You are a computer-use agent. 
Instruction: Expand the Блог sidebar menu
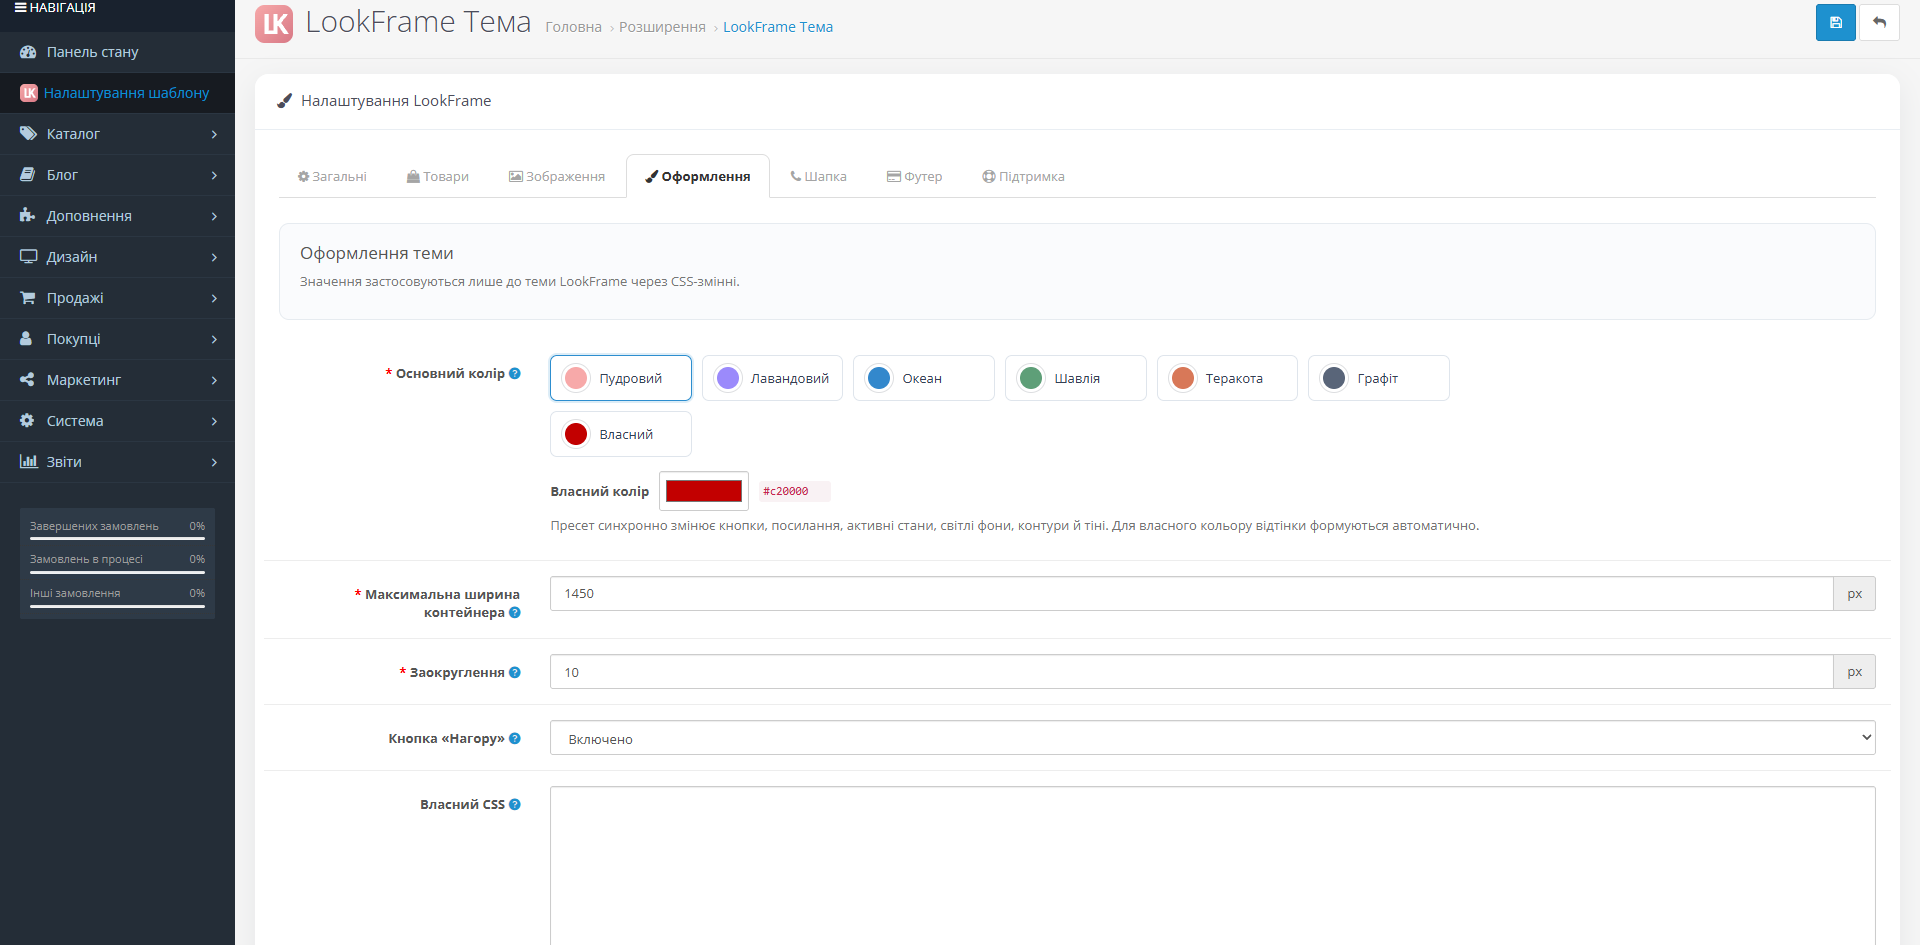(117, 174)
